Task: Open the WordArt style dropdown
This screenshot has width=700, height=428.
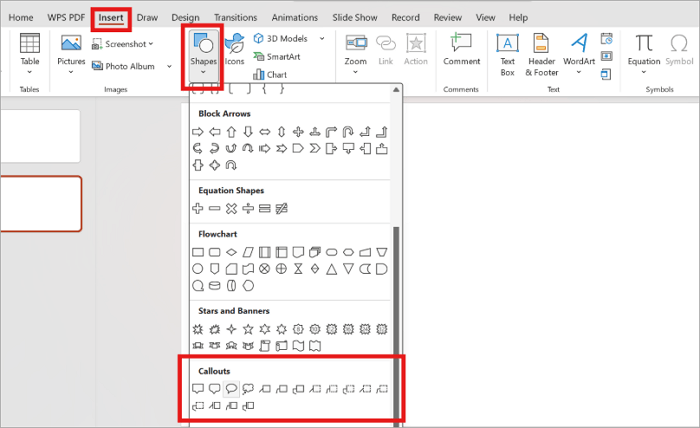Action: click(579, 72)
